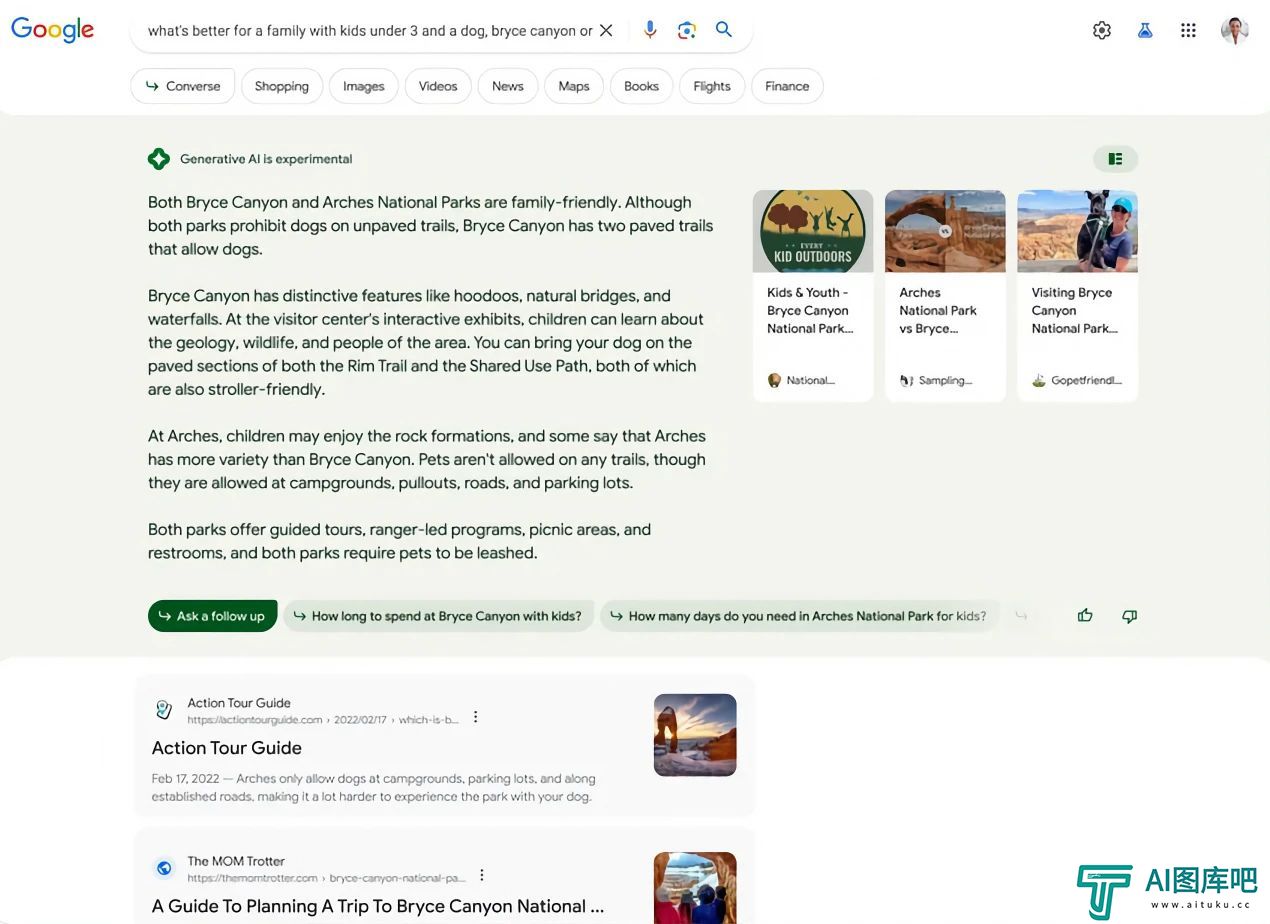The image size is (1270, 924).
Task: Start voice search with the microphone icon
Action: pos(650,30)
